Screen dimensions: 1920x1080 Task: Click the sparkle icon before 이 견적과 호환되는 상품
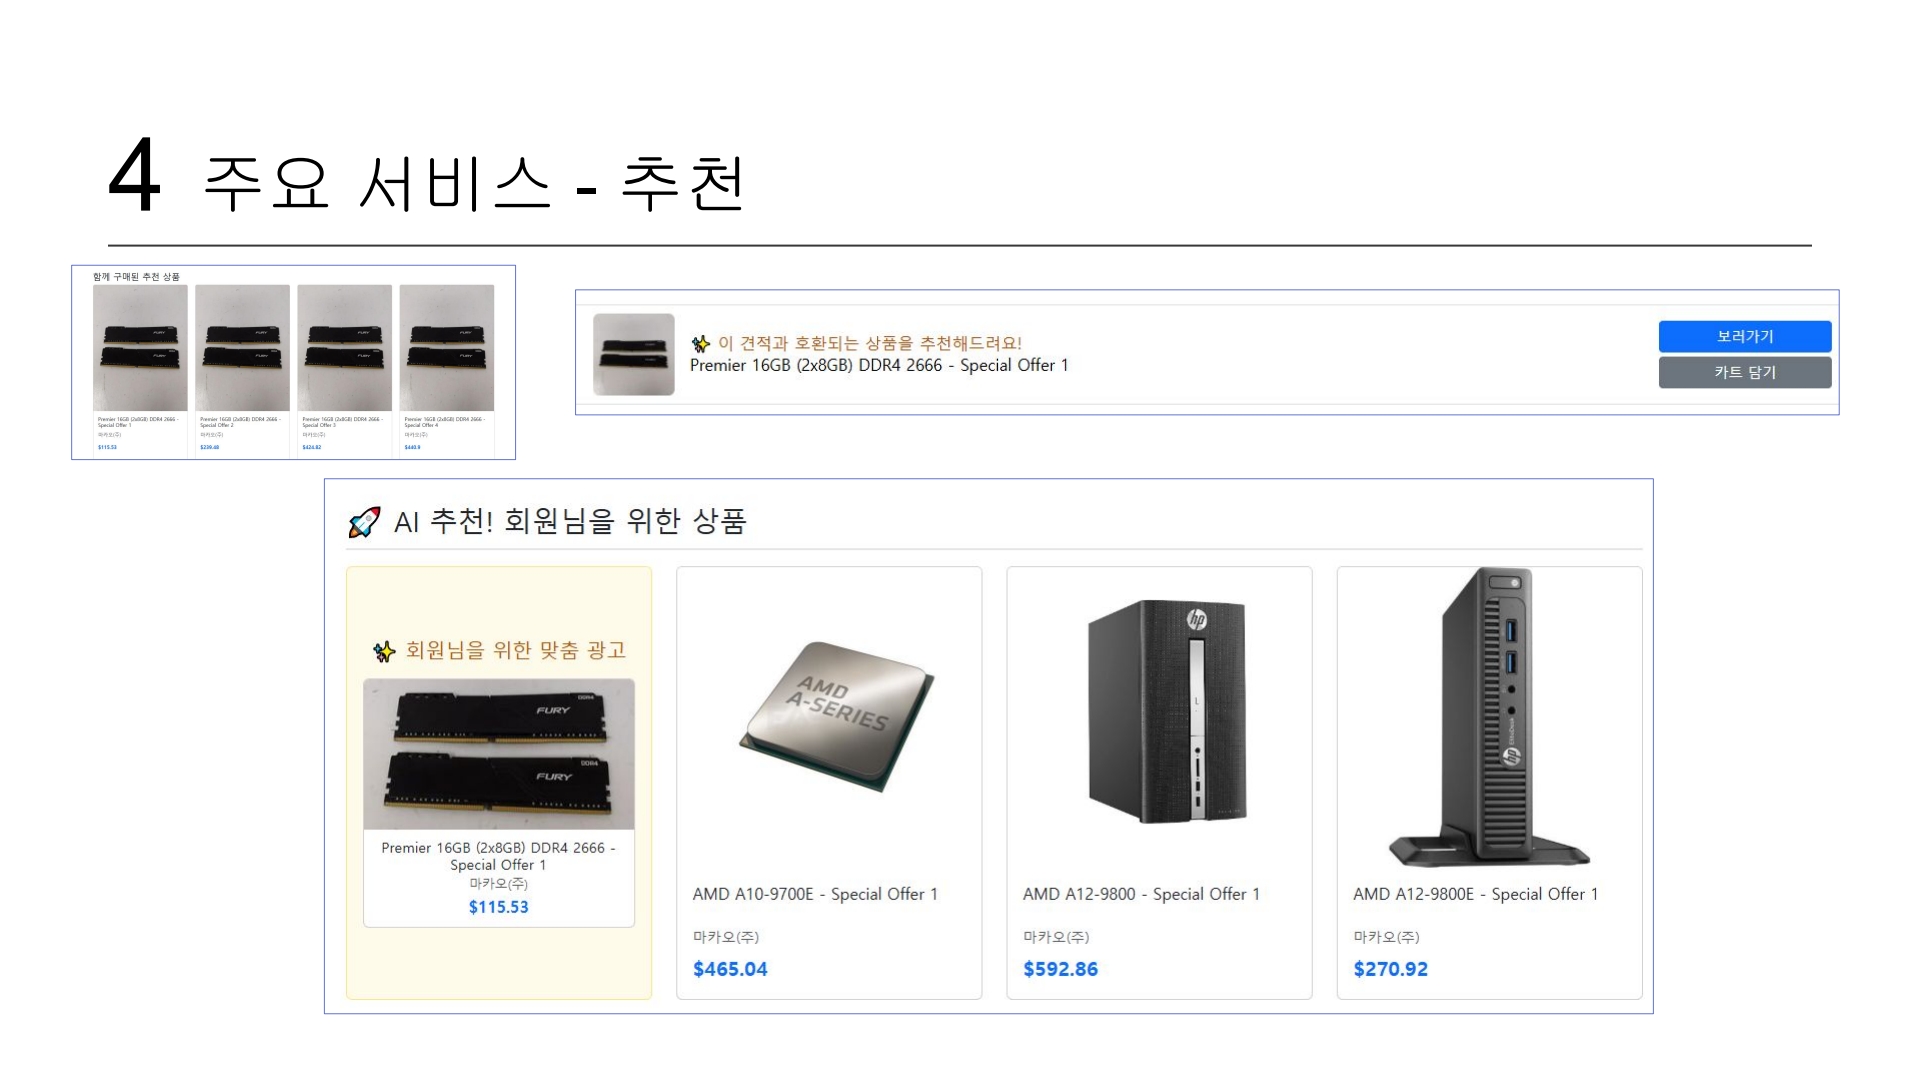tap(701, 344)
